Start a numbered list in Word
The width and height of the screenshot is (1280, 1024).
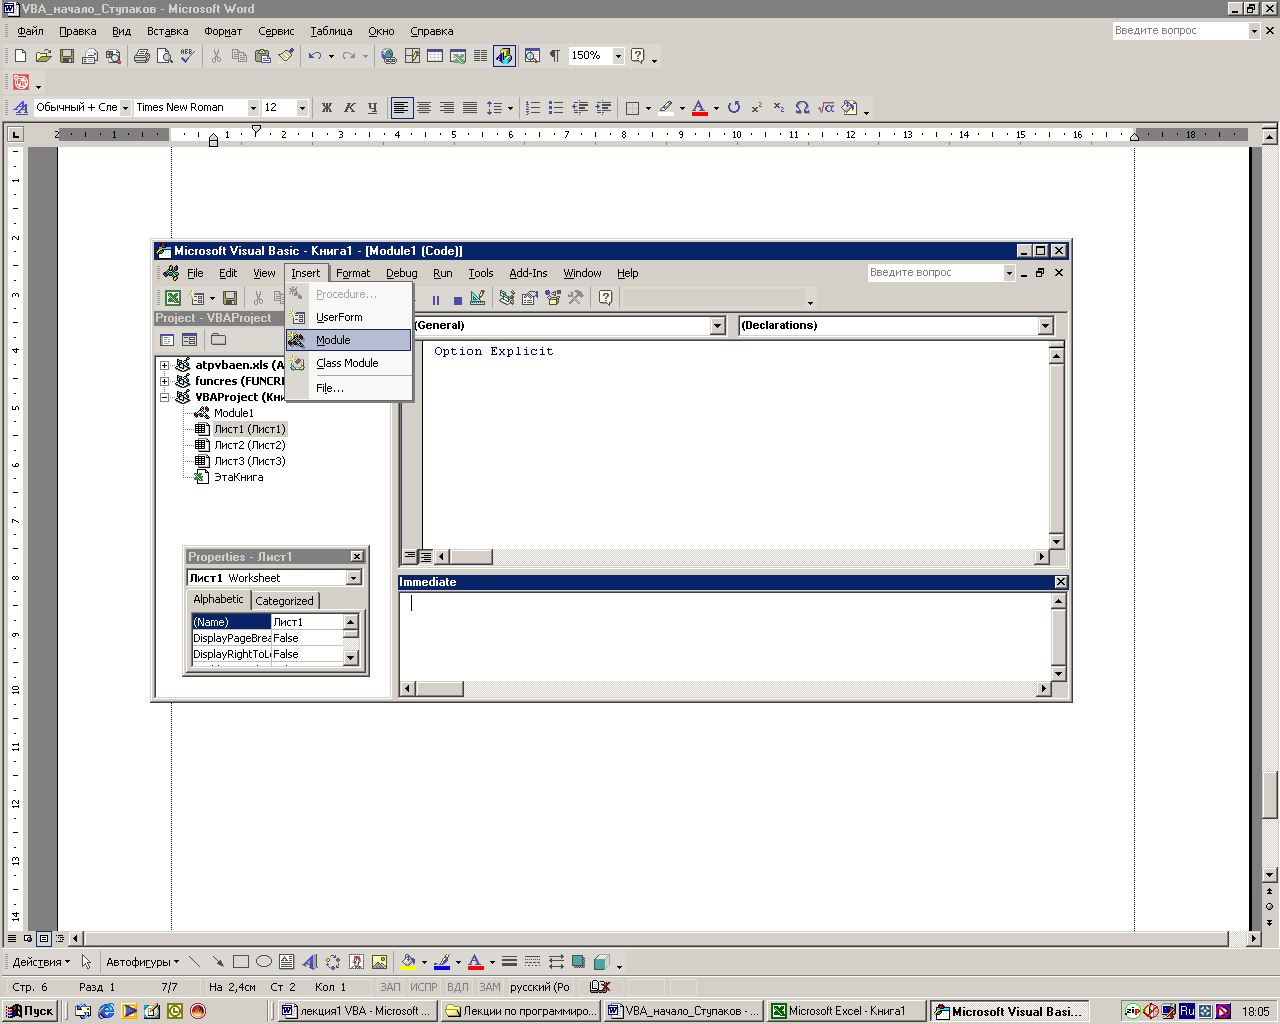click(x=533, y=107)
